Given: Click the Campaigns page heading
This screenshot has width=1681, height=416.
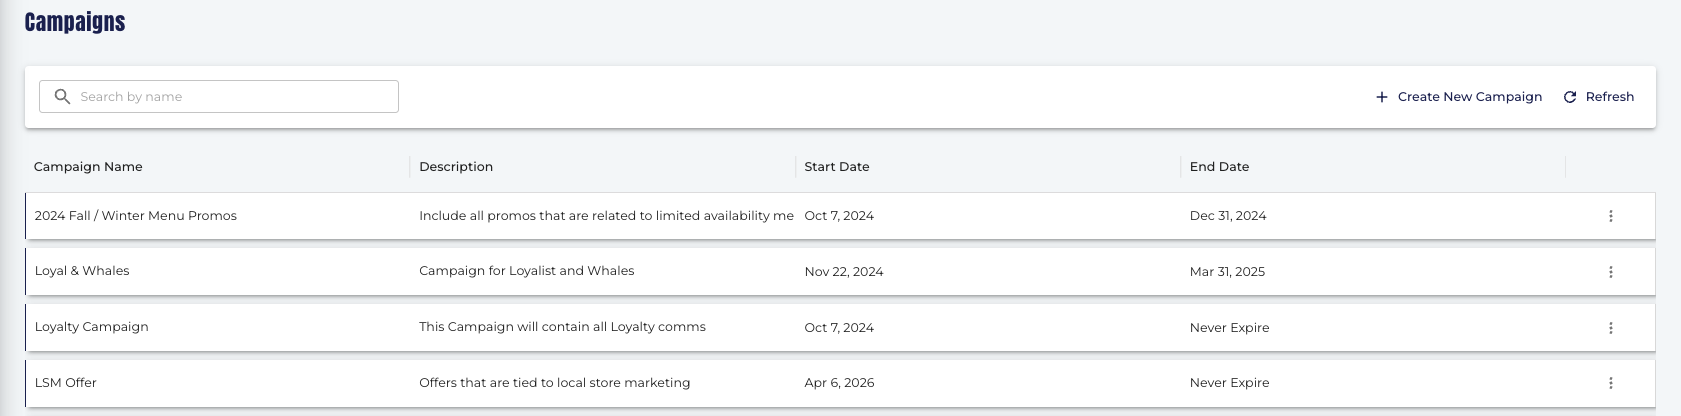Looking at the screenshot, I should 75,22.
